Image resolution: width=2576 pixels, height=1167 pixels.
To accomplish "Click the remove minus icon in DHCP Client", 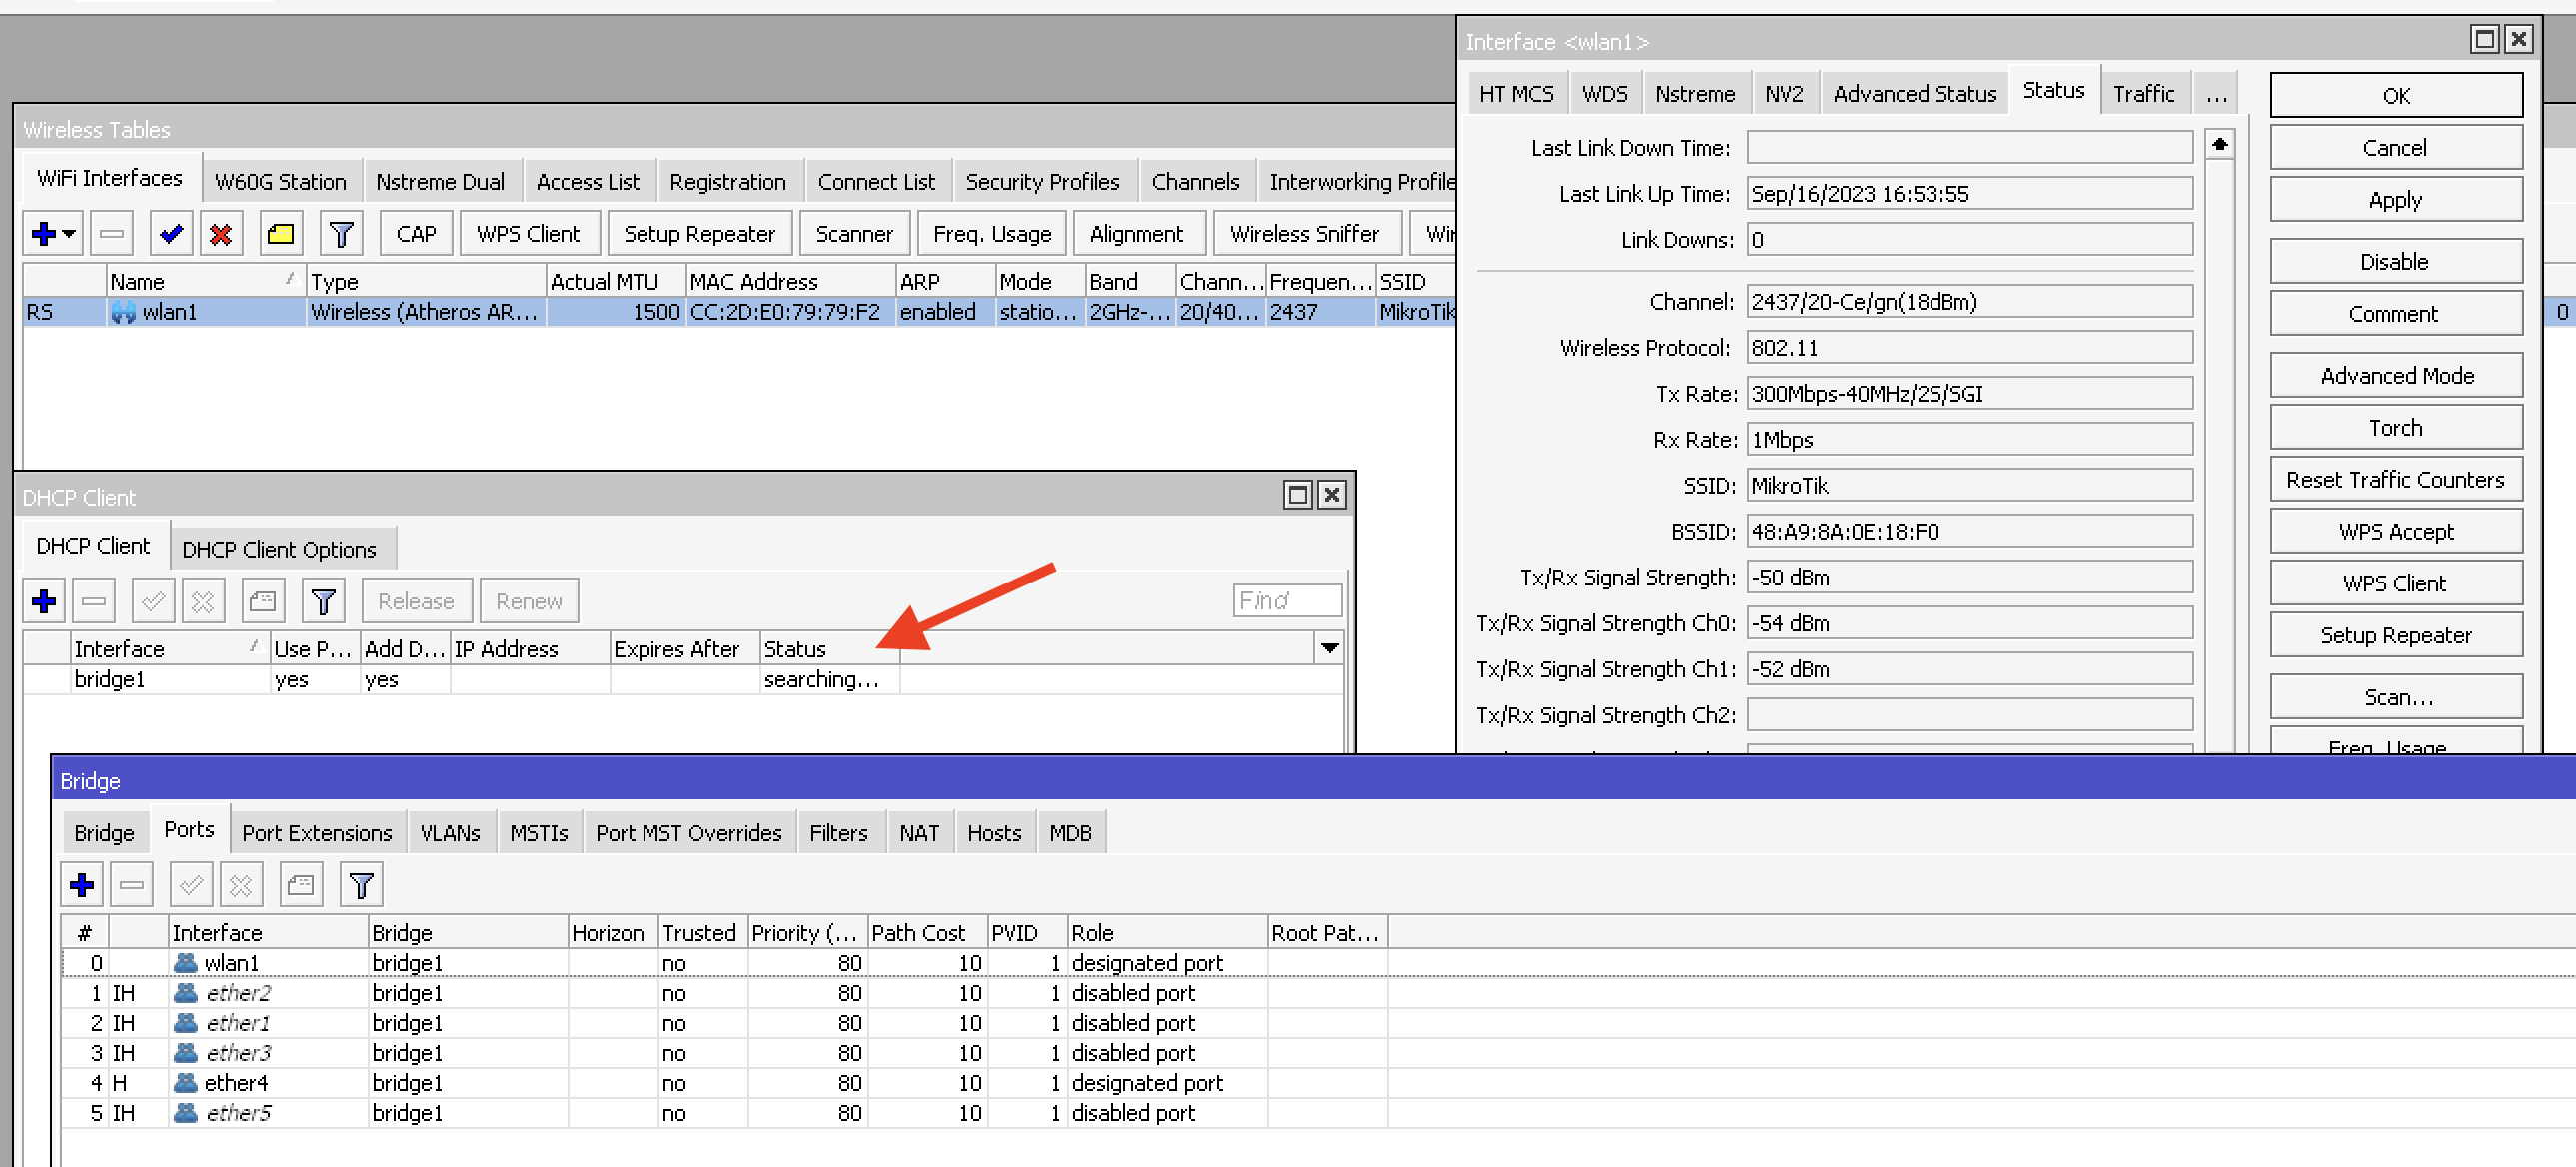I will pyautogui.click(x=94, y=601).
